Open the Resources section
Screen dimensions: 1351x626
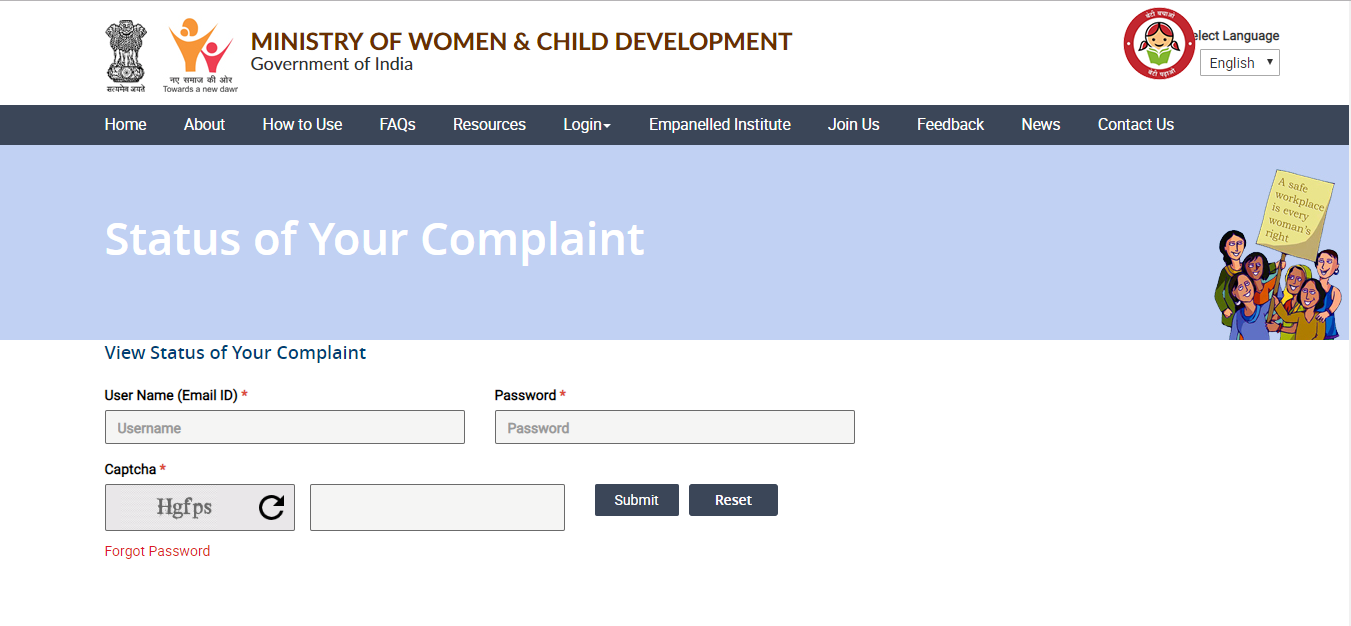[x=489, y=124]
